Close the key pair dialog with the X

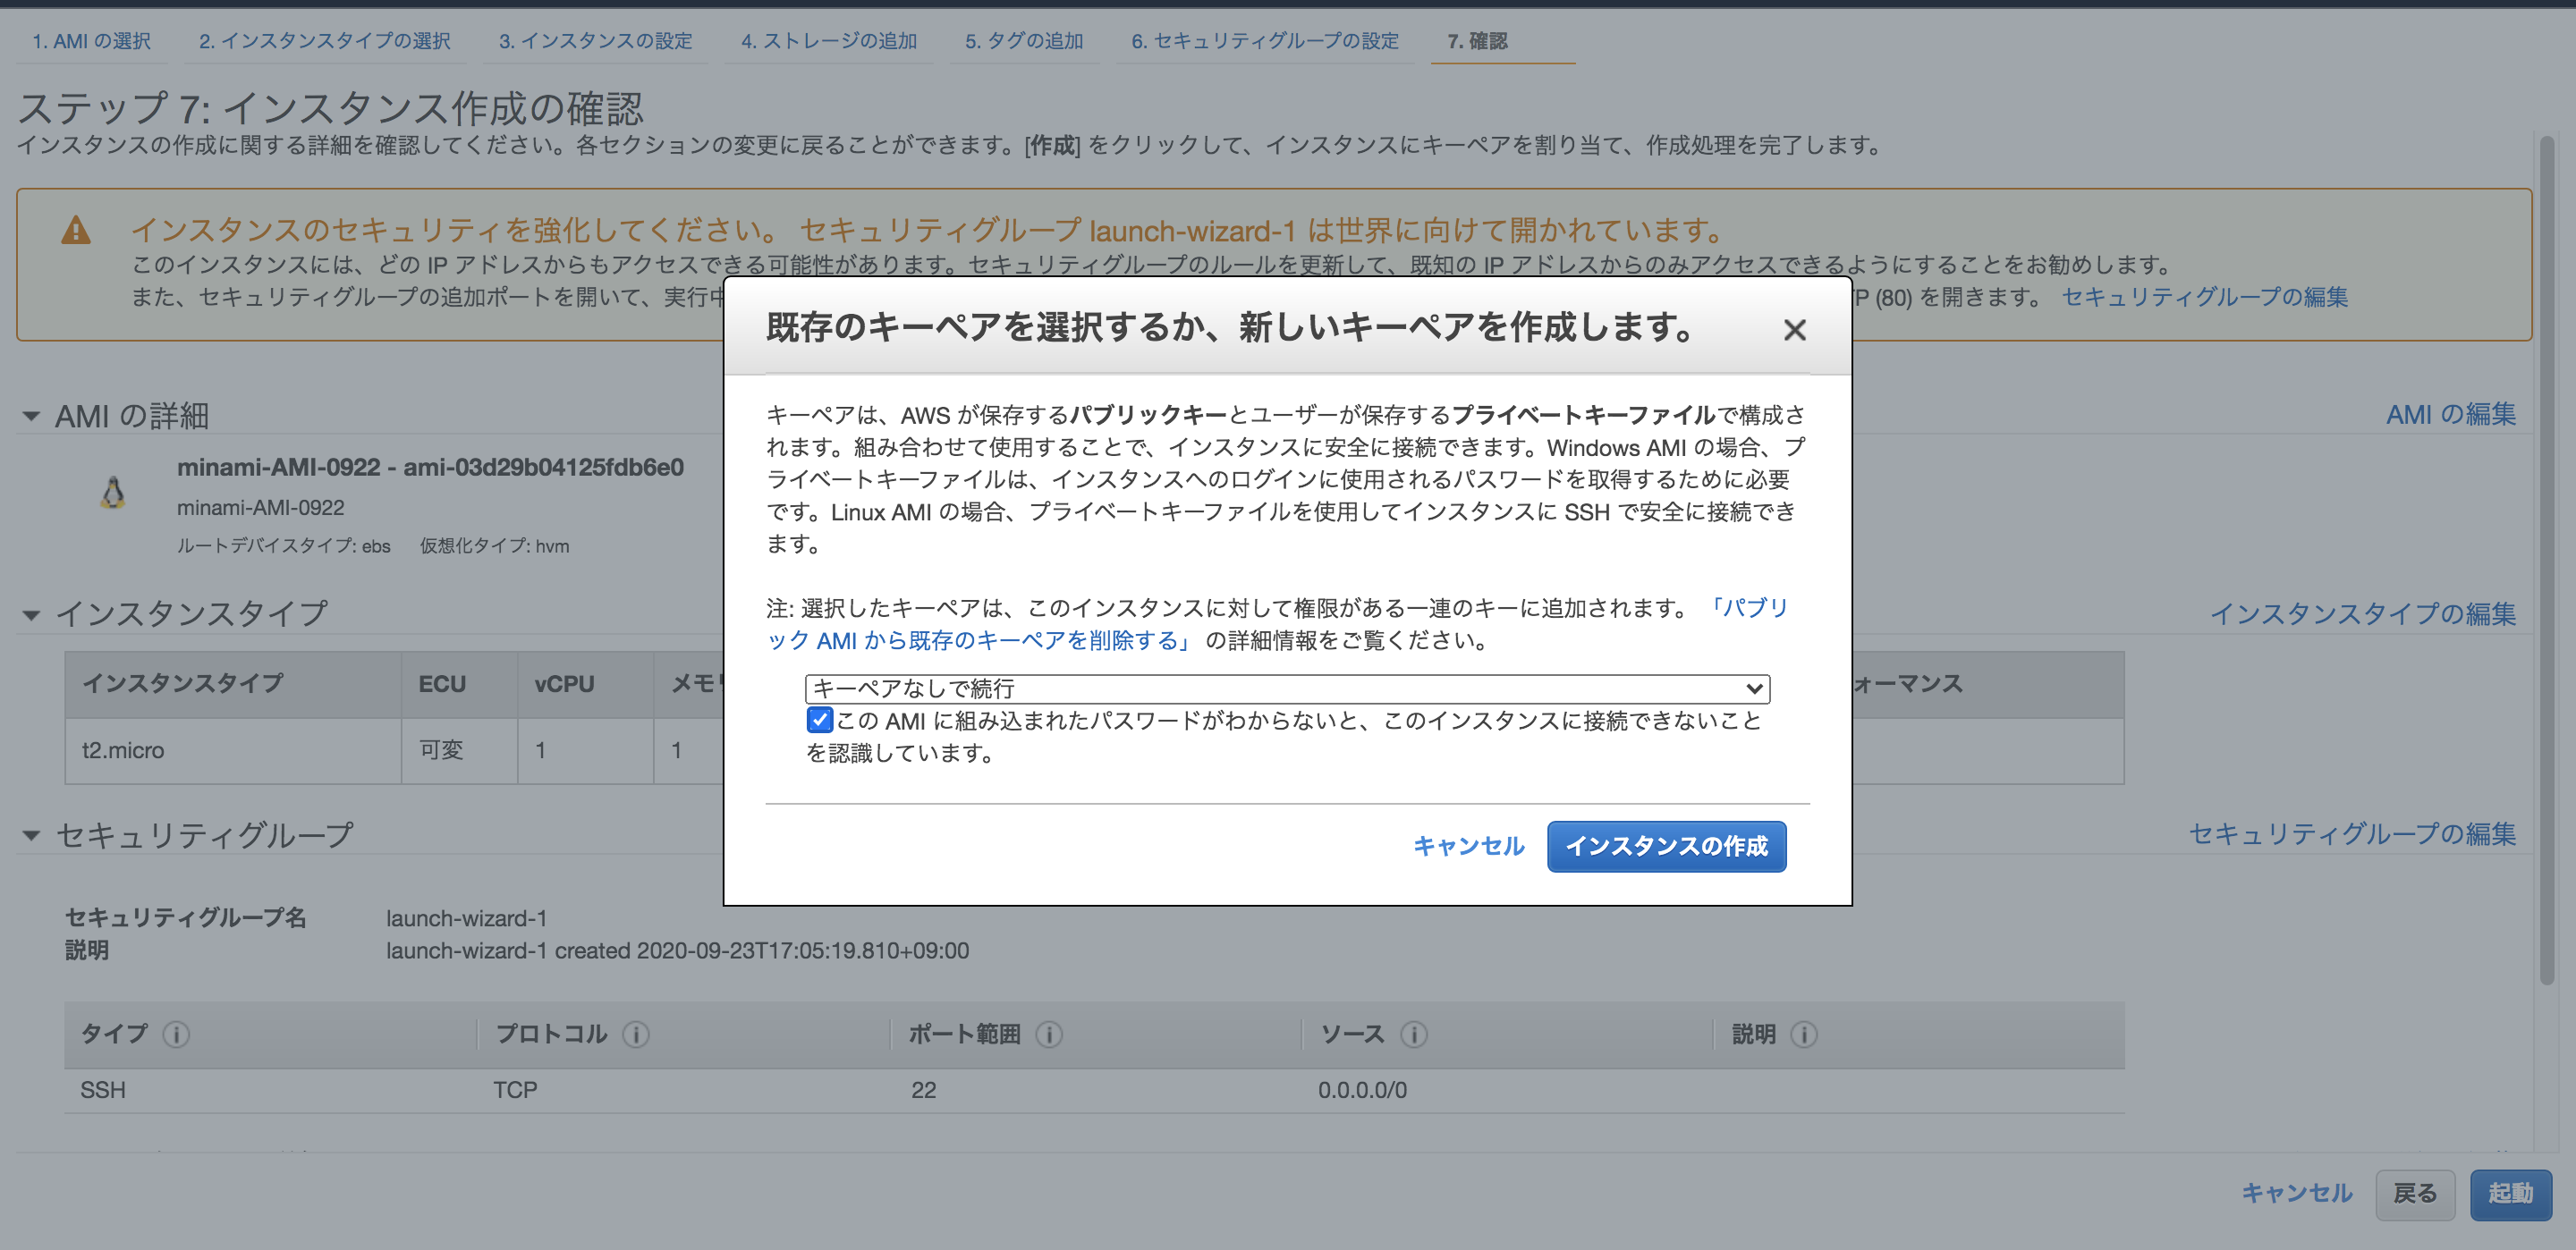(1795, 330)
